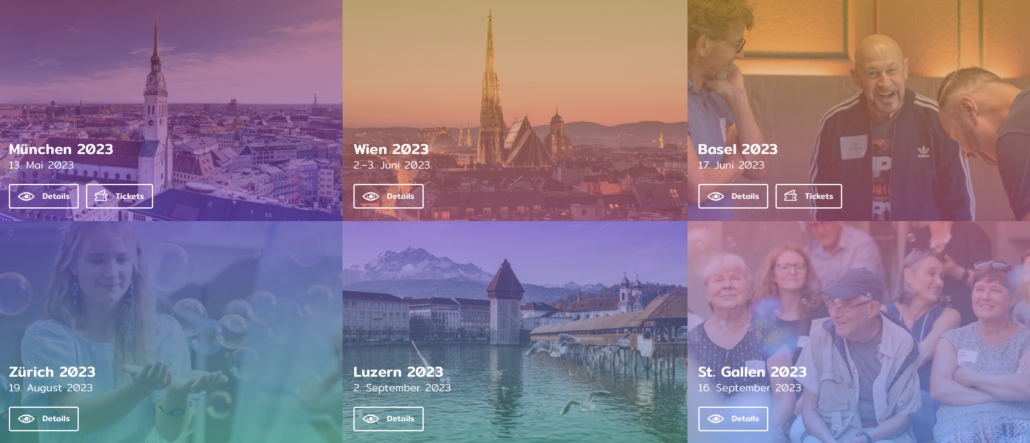View Details for Wien 2023
Image resolution: width=1030 pixels, height=443 pixels.
click(x=388, y=196)
